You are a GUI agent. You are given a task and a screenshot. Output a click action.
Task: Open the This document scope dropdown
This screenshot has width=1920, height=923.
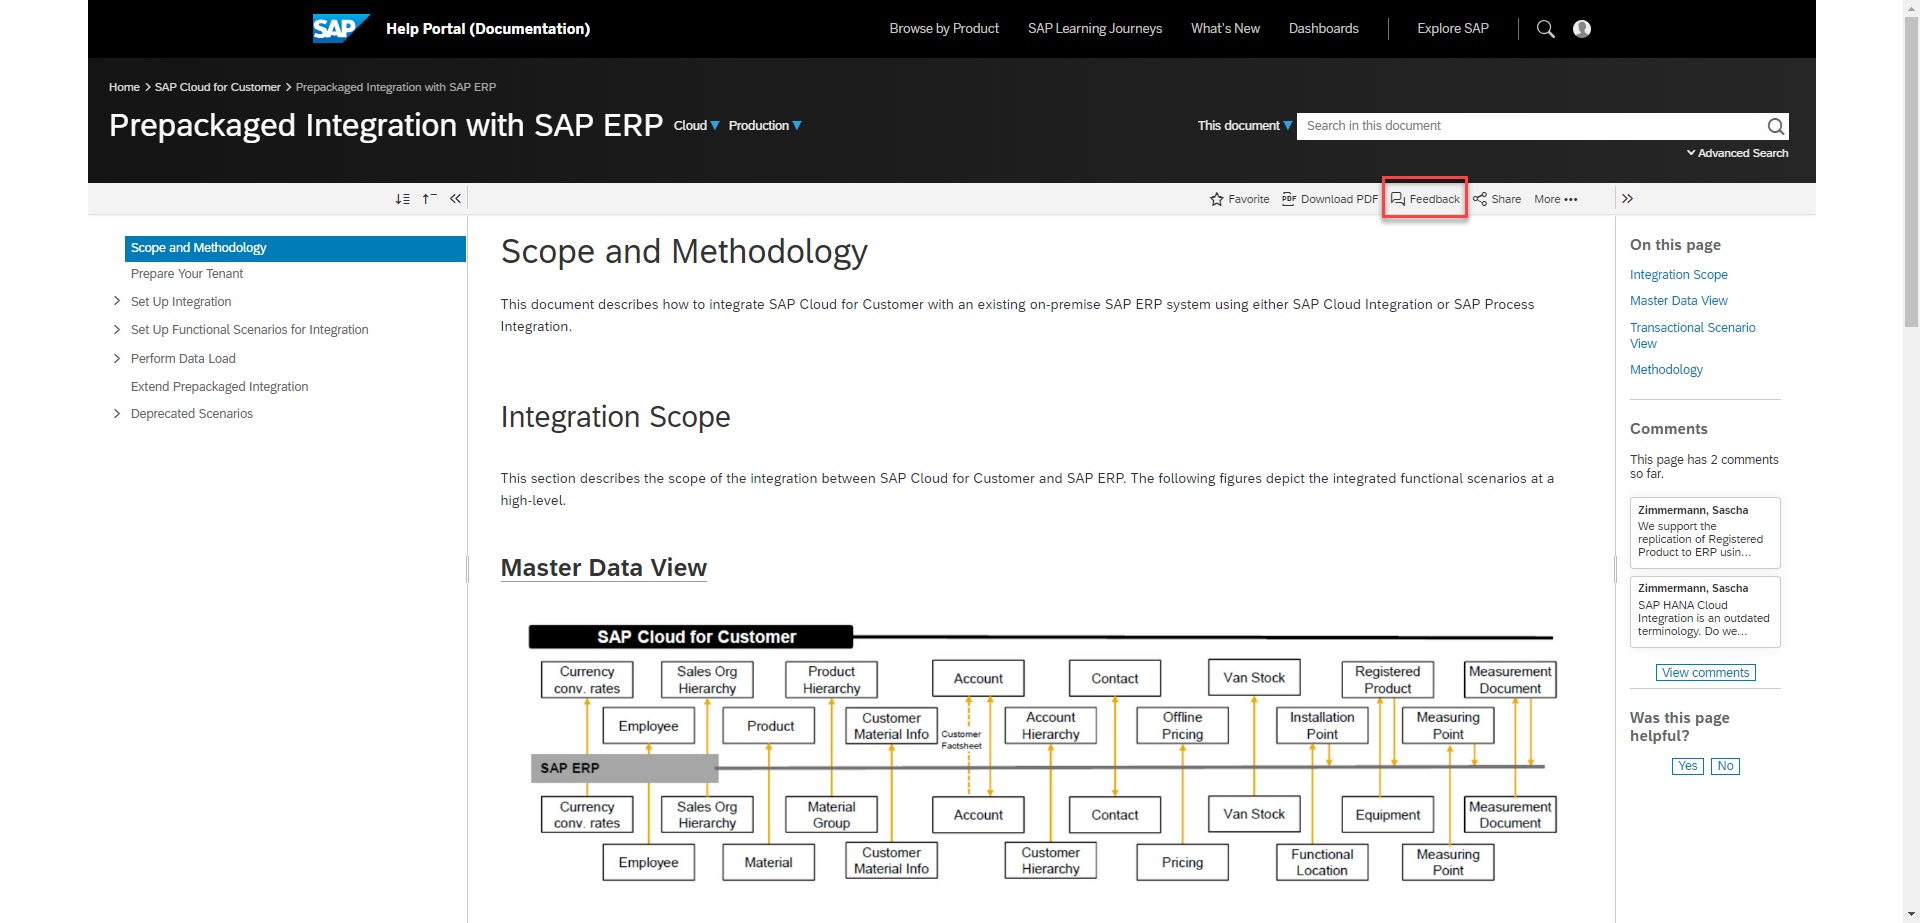1245,126
